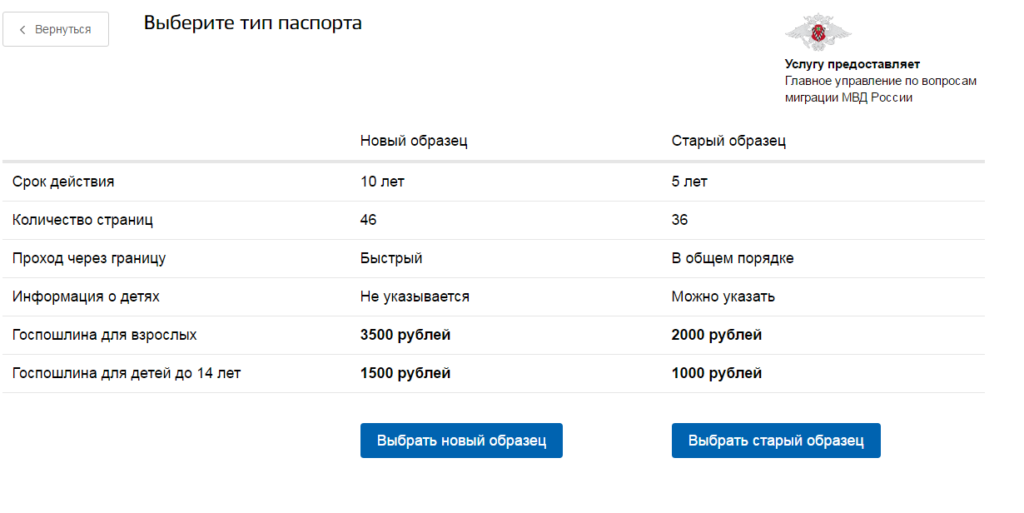The height and width of the screenshot is (513, 1024).
Task: Click "Старый образец" column header
Action: pos(728,141)
